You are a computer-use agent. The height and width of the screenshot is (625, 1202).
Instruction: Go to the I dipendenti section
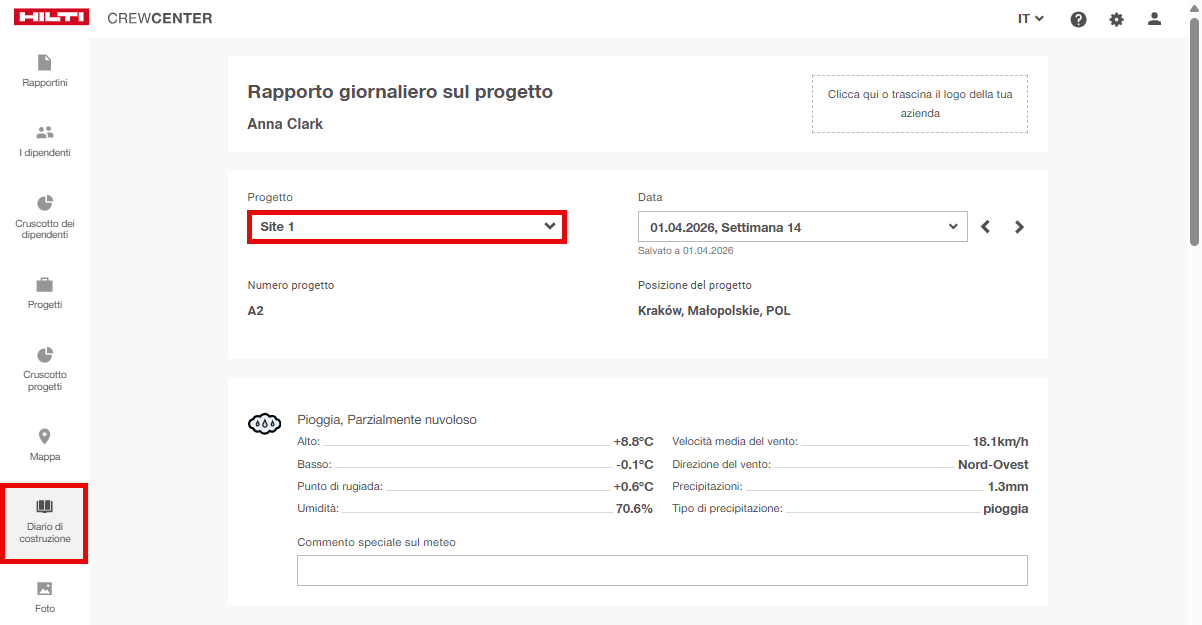45,141
